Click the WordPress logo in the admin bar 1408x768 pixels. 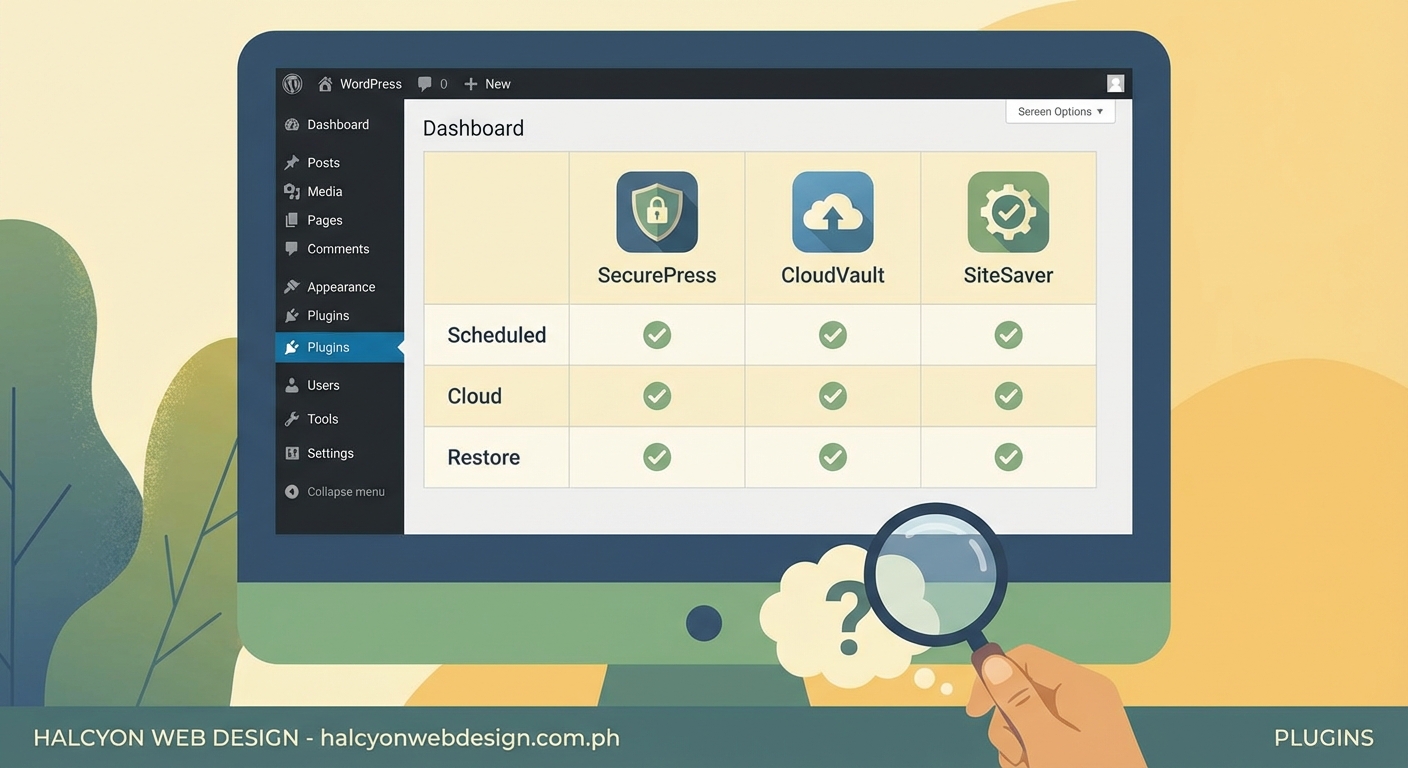[x=291, y=83]
